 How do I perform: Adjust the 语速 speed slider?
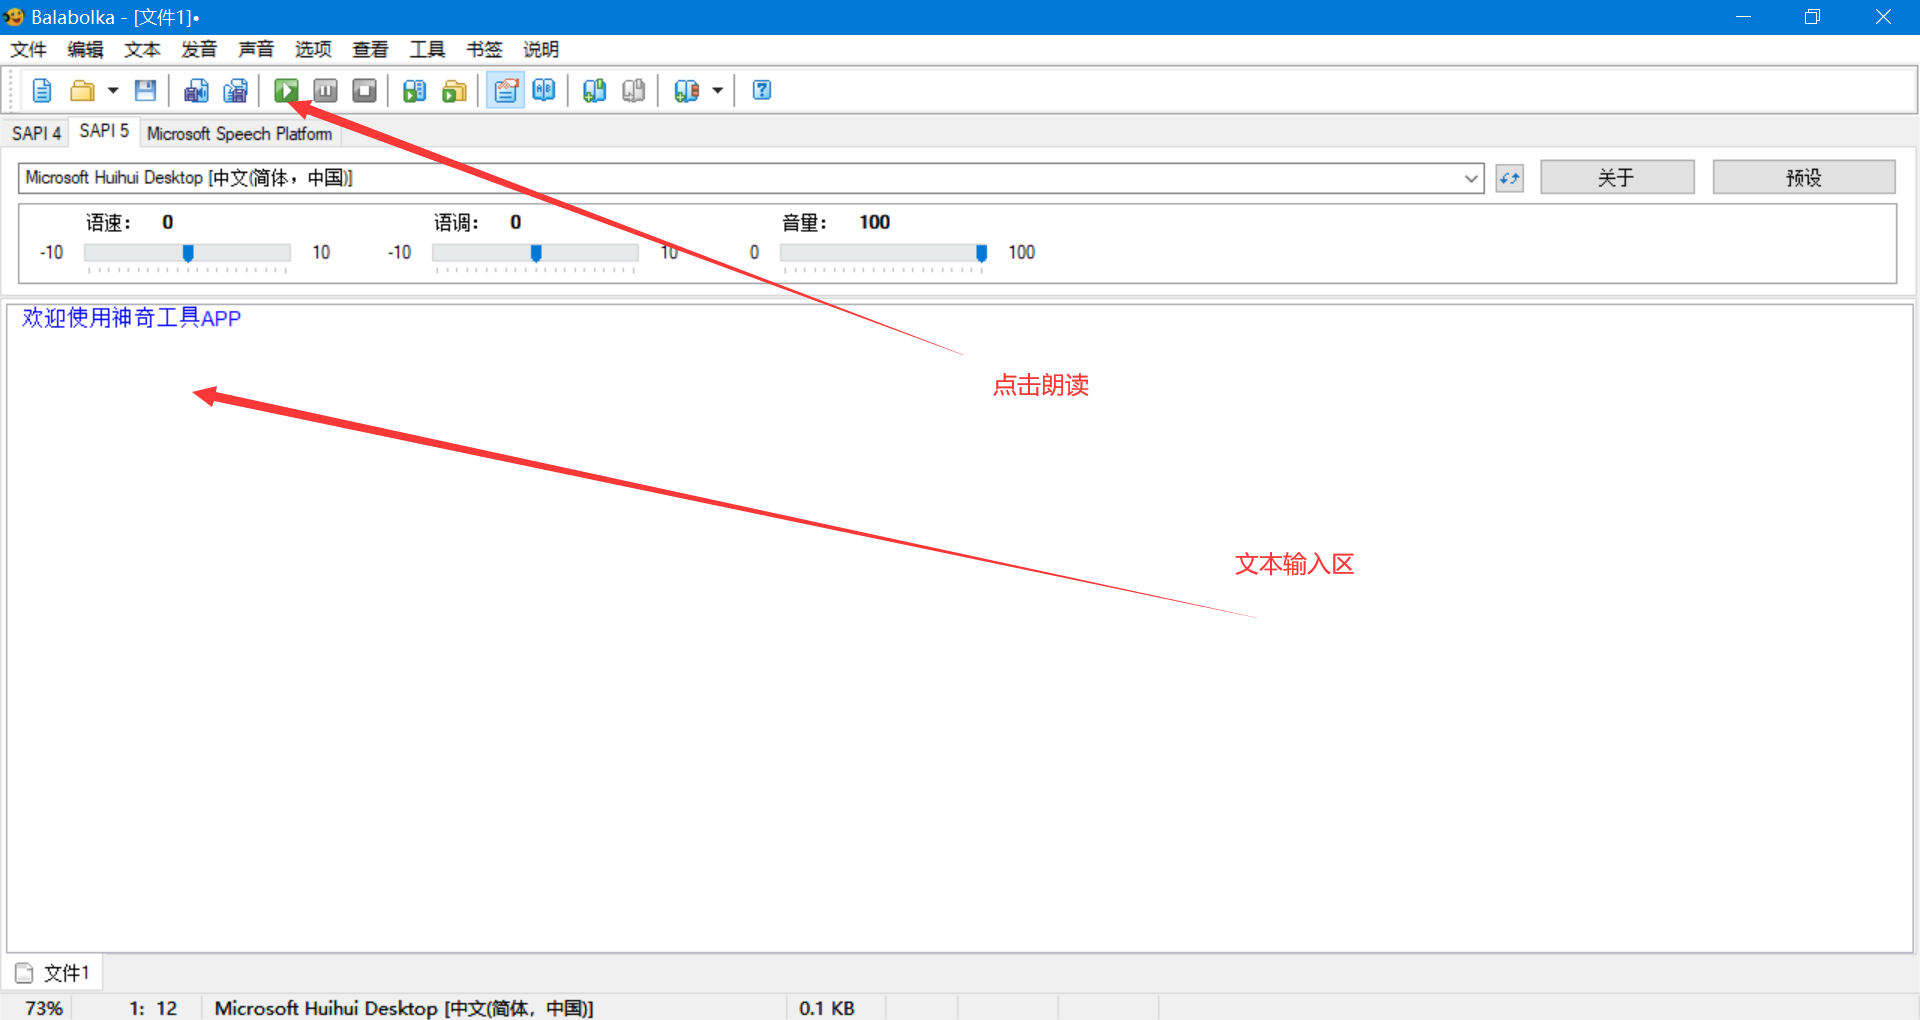point(187,253)
